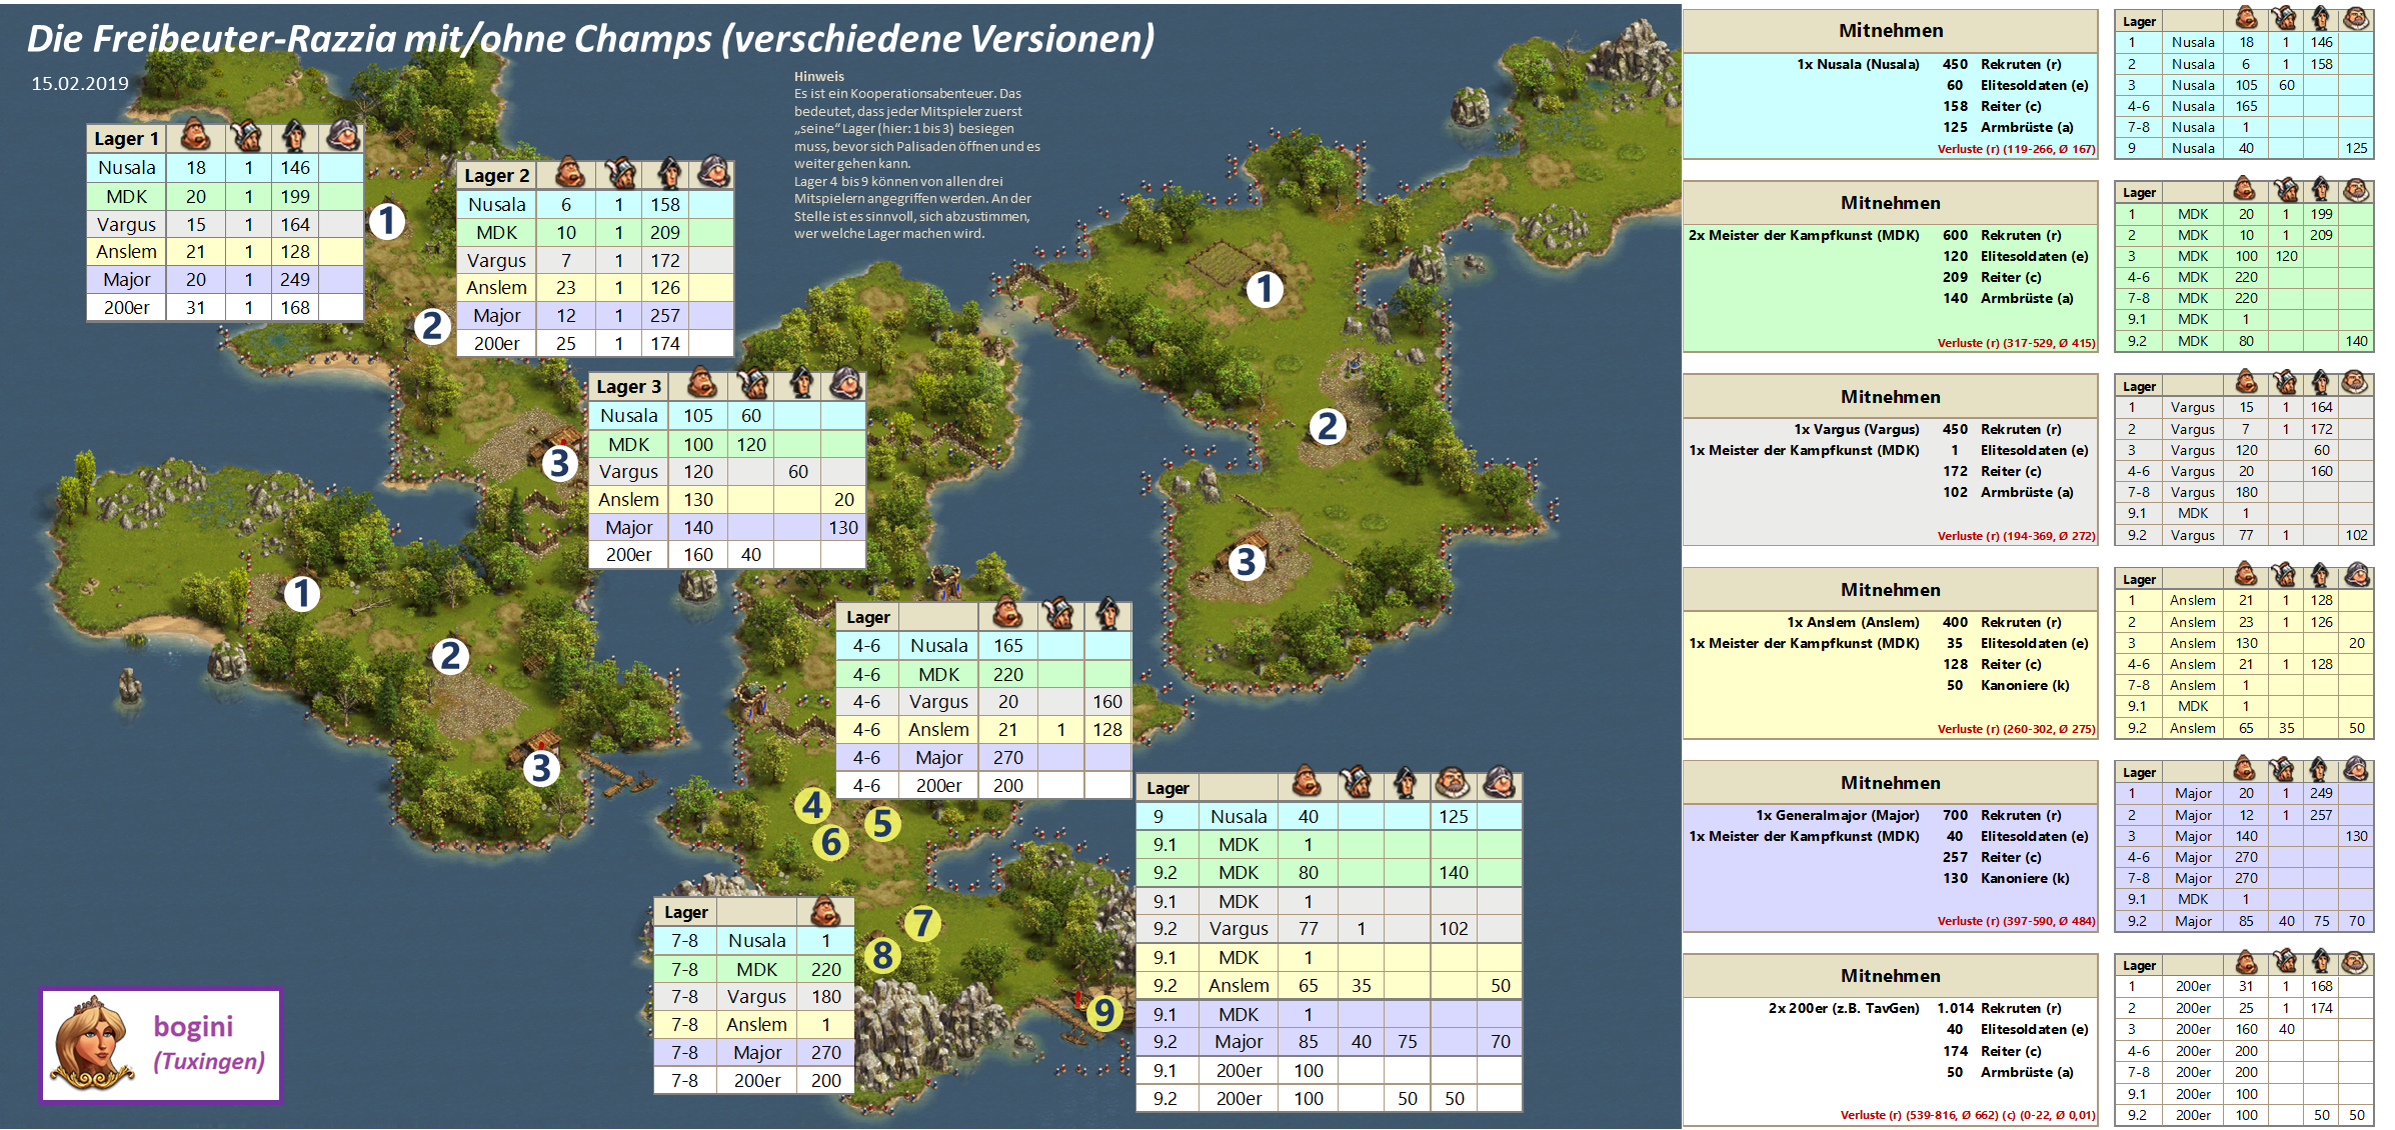
Task: Select yellow camp marker 7 on the map
Action: 922,922
